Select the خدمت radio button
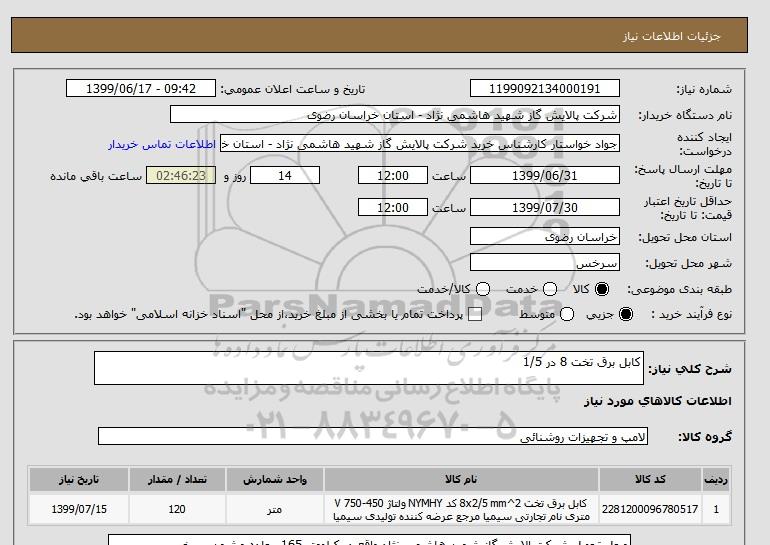This screenshot has width=770, height=545. [550, 289]
